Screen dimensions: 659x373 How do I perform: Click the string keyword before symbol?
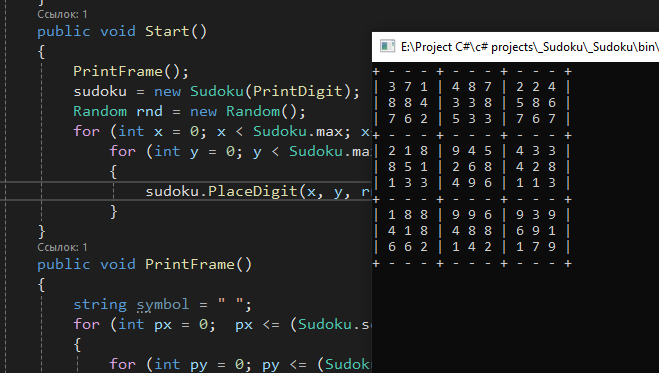pyautogui.click(x=100, y=305)
